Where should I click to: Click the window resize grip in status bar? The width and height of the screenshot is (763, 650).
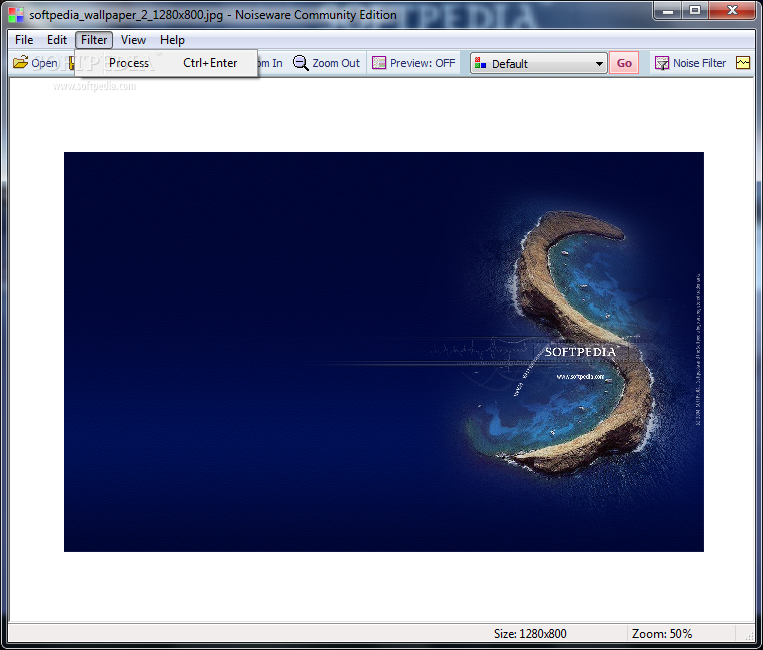750,635
